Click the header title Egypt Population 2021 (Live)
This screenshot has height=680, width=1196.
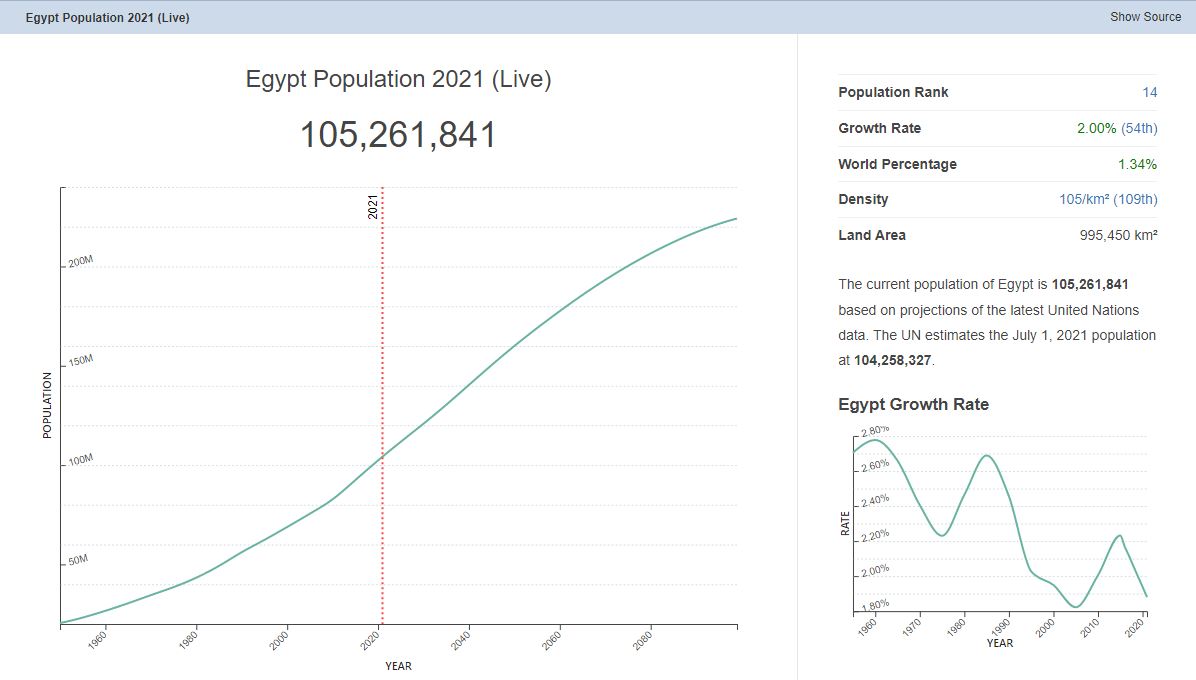tap(108, 18)
